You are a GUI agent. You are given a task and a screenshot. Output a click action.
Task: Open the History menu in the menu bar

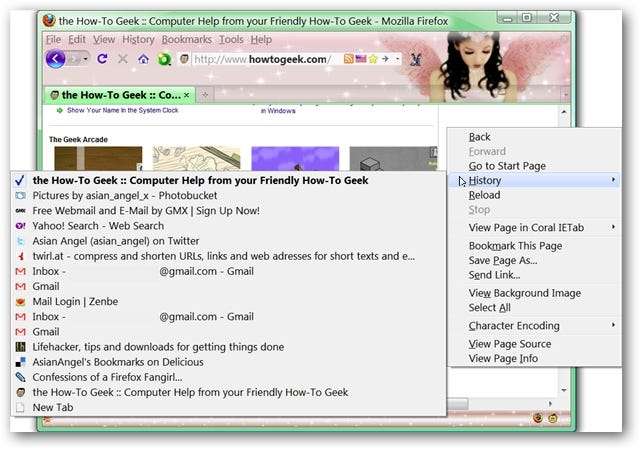point(138,40)
